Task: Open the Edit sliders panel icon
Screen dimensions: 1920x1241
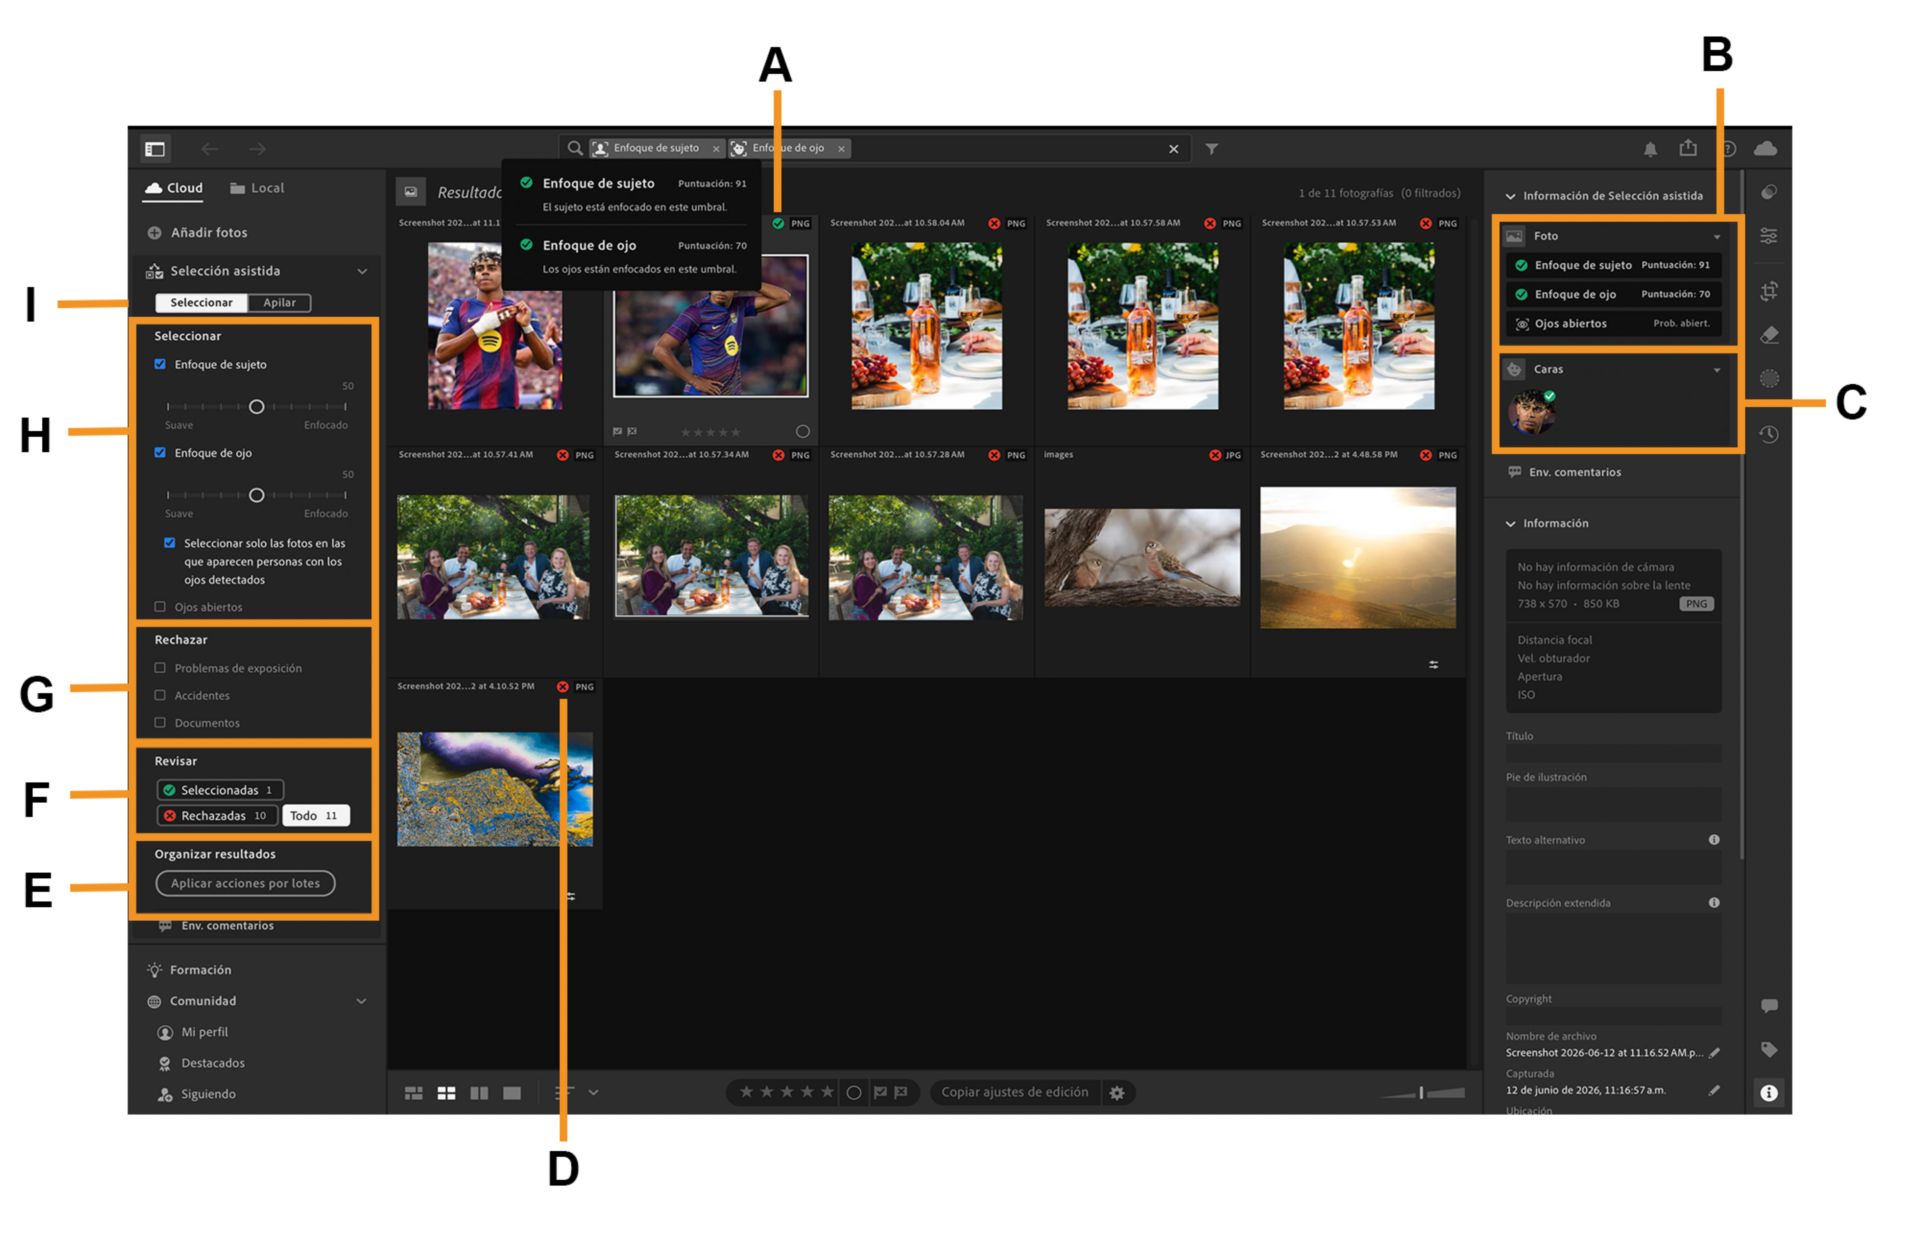Action: coord(1769,236)
